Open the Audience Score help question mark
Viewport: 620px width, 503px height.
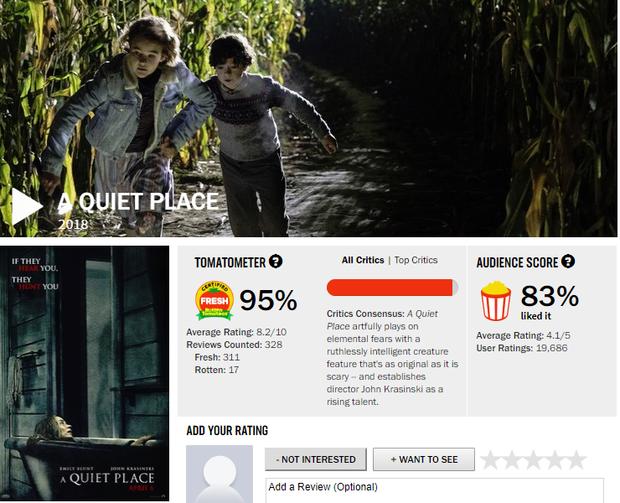(x=568, y=261)
